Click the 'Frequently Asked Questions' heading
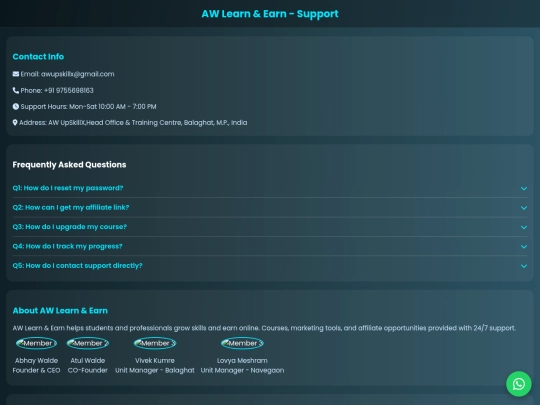Viewport: 540px width, 405px height. (x=69, y=165)
